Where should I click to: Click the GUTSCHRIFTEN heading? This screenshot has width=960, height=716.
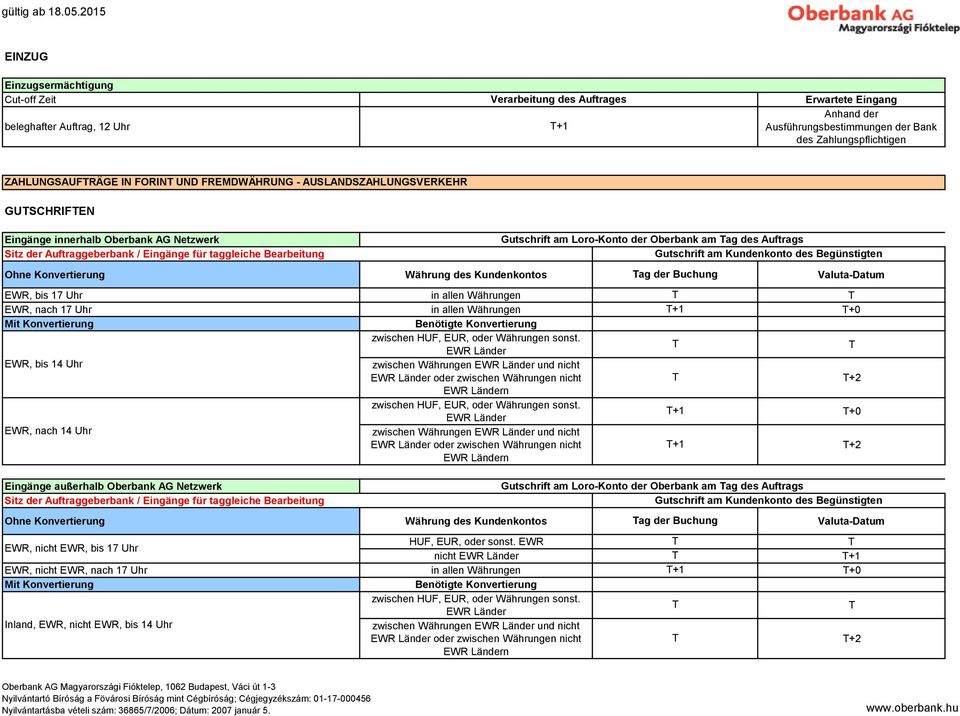point(50,211)
